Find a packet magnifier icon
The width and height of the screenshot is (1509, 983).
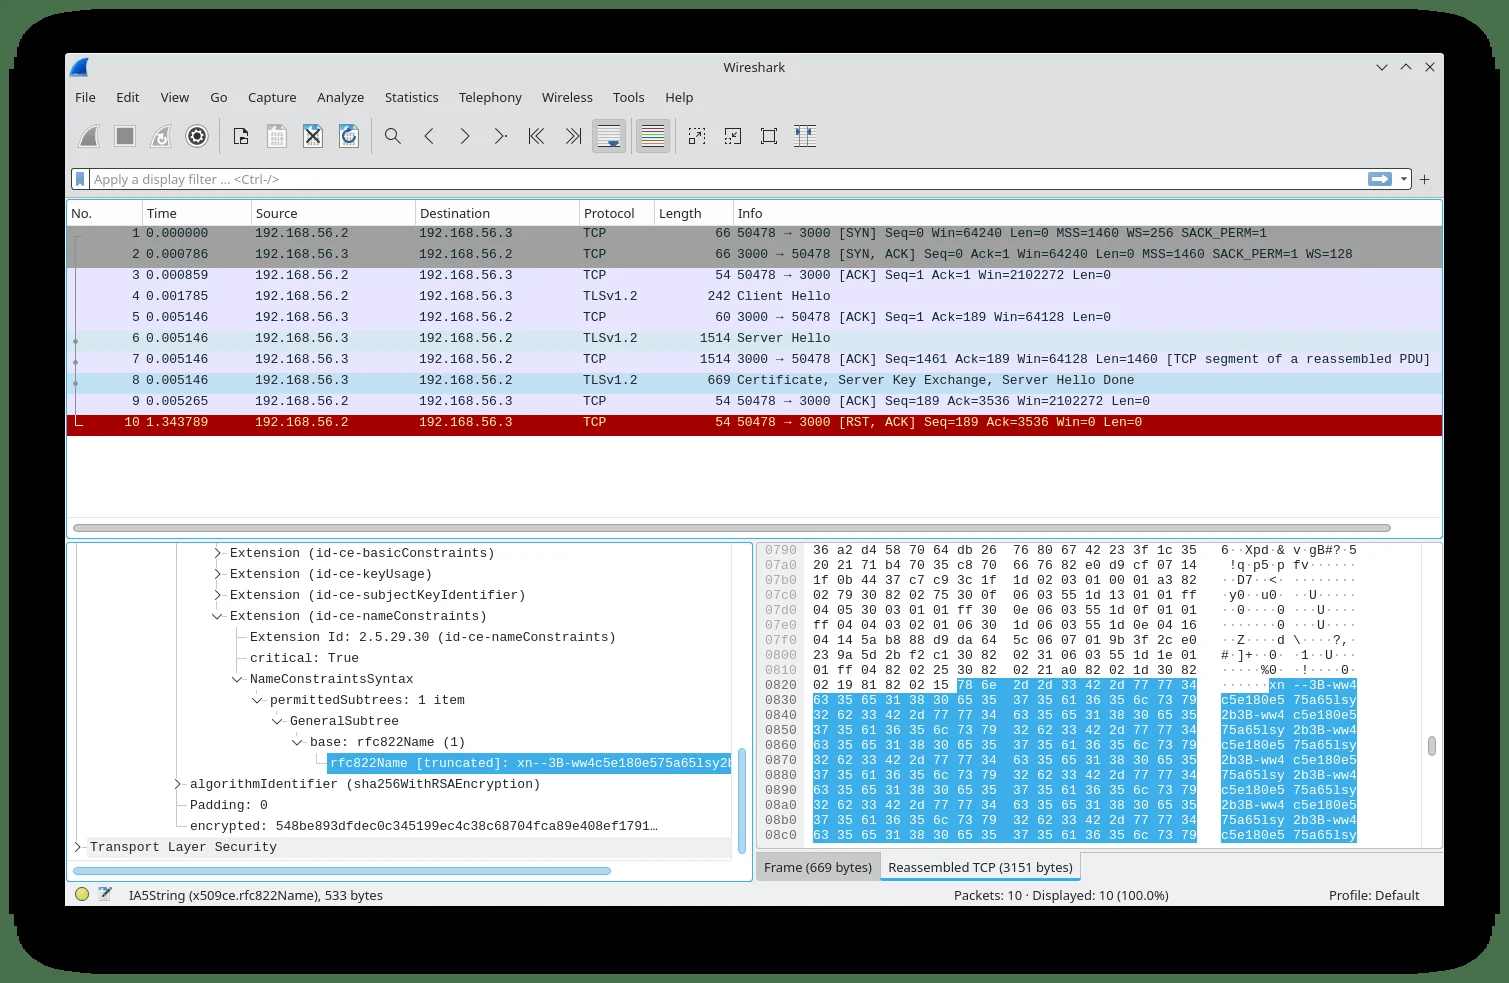[x=393, y=136]
